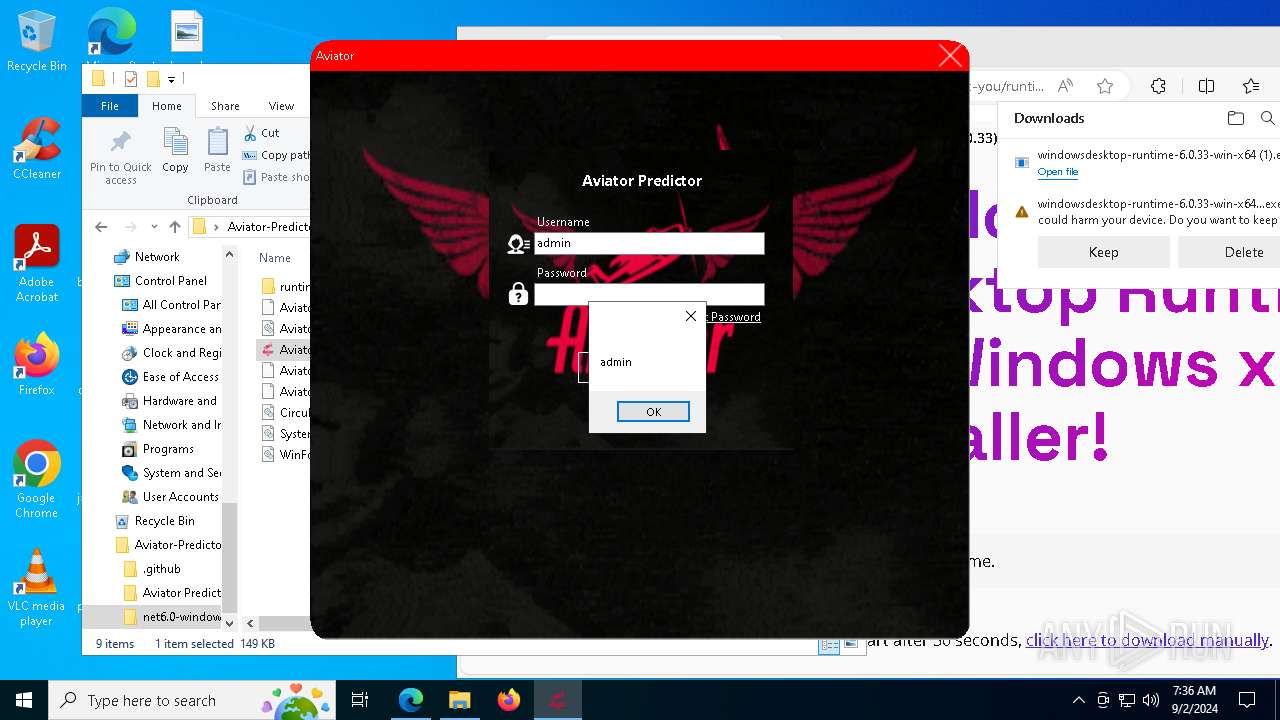1280x720 pixels.
Task: Click the Copy button in Clipboard group
Action: click(175, 152)
